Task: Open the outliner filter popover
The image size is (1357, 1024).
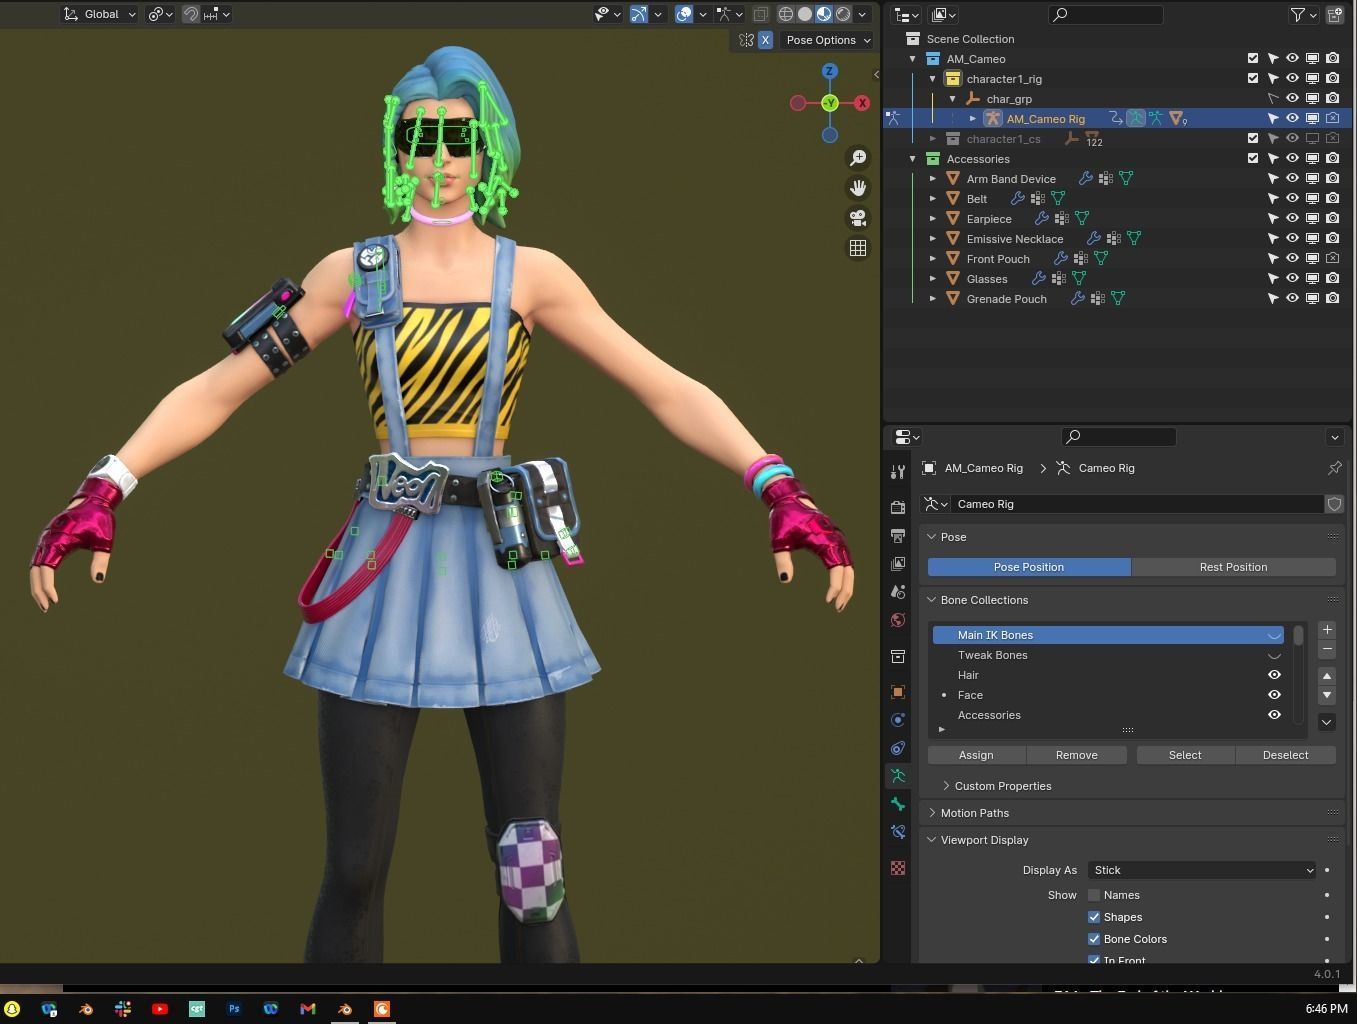Action: (1302, 14)
